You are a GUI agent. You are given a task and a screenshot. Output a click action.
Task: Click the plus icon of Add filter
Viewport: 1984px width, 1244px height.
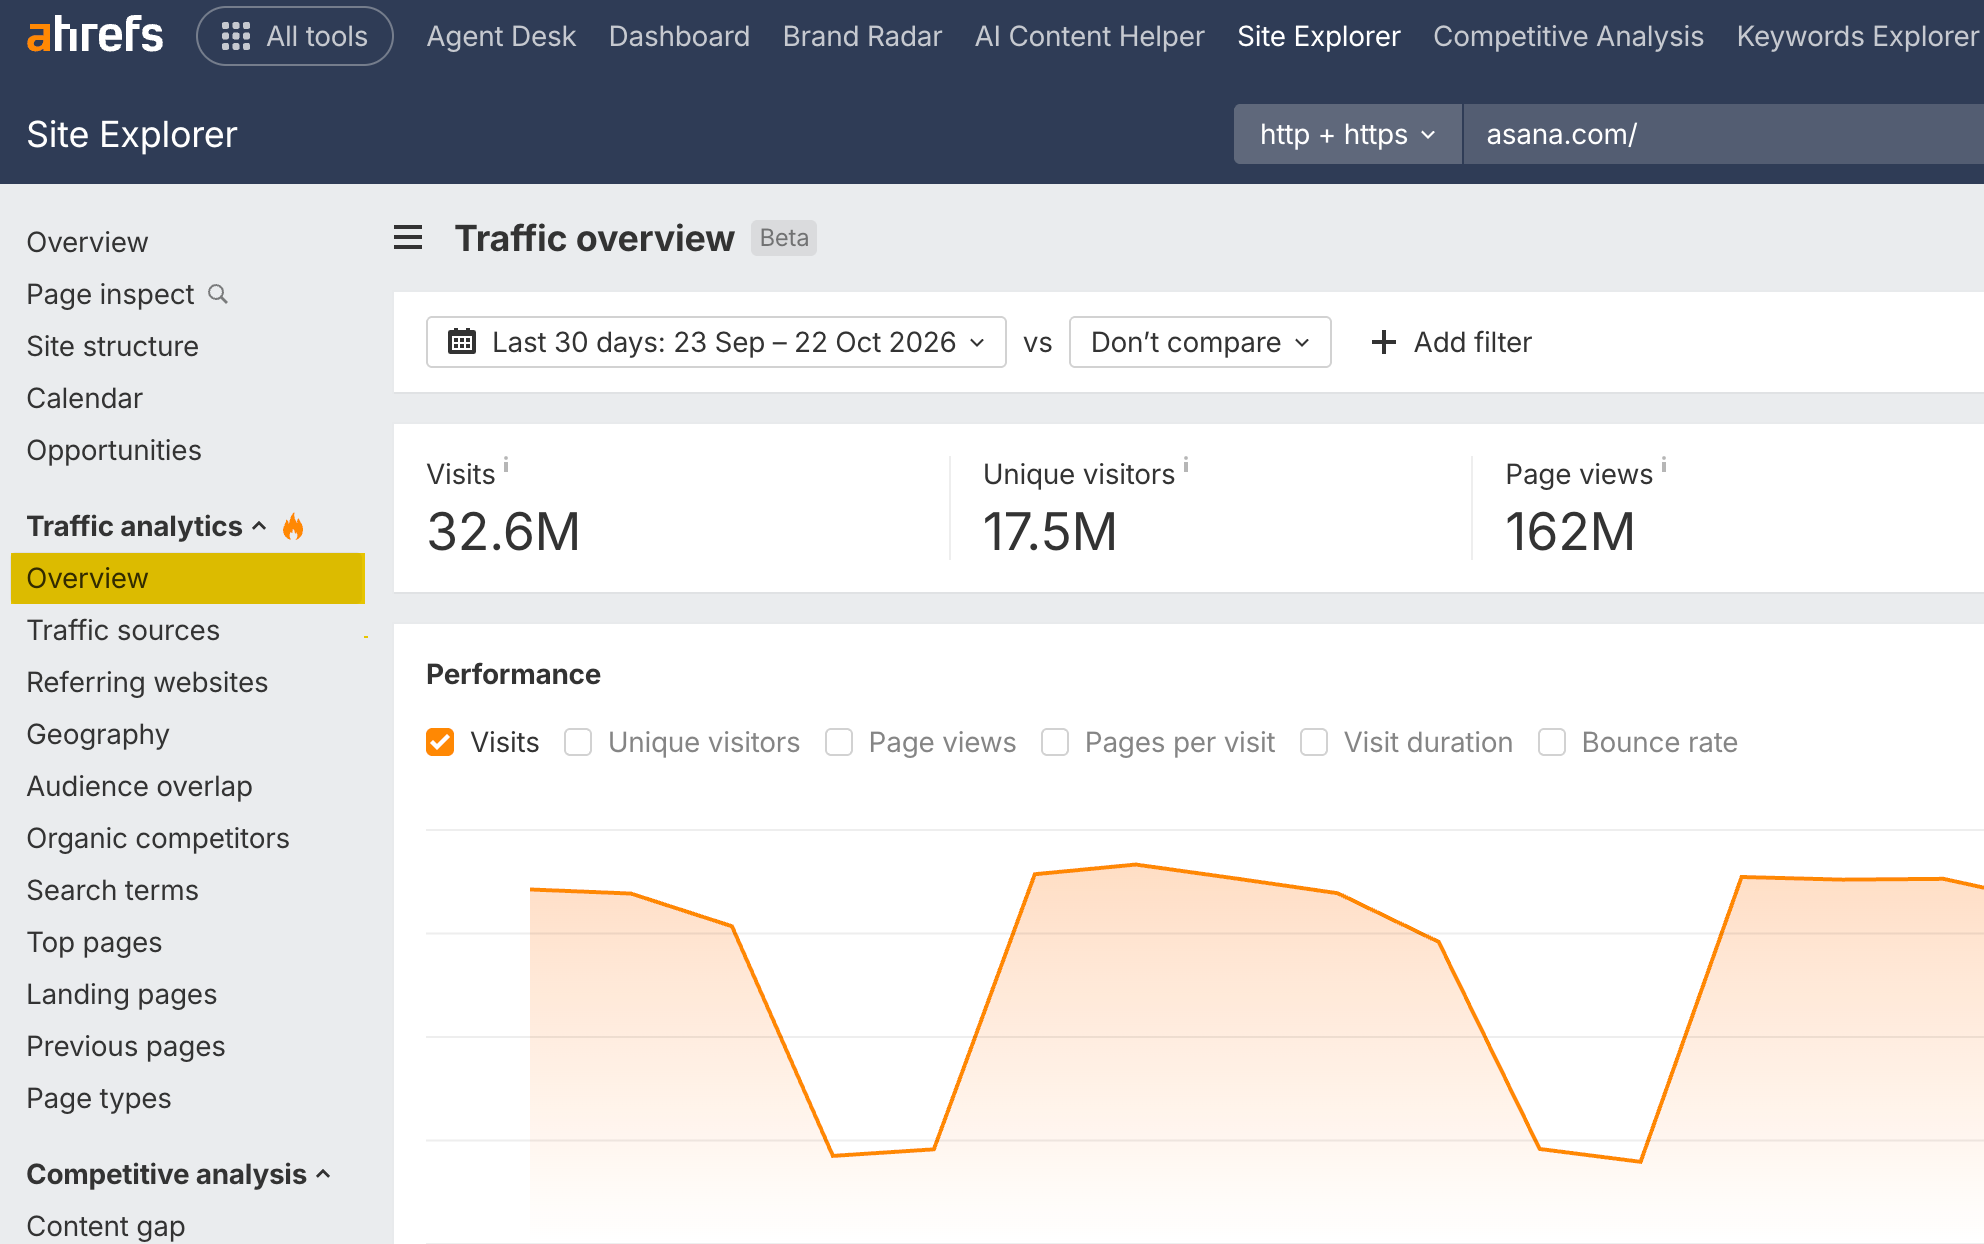(1384, 342)
